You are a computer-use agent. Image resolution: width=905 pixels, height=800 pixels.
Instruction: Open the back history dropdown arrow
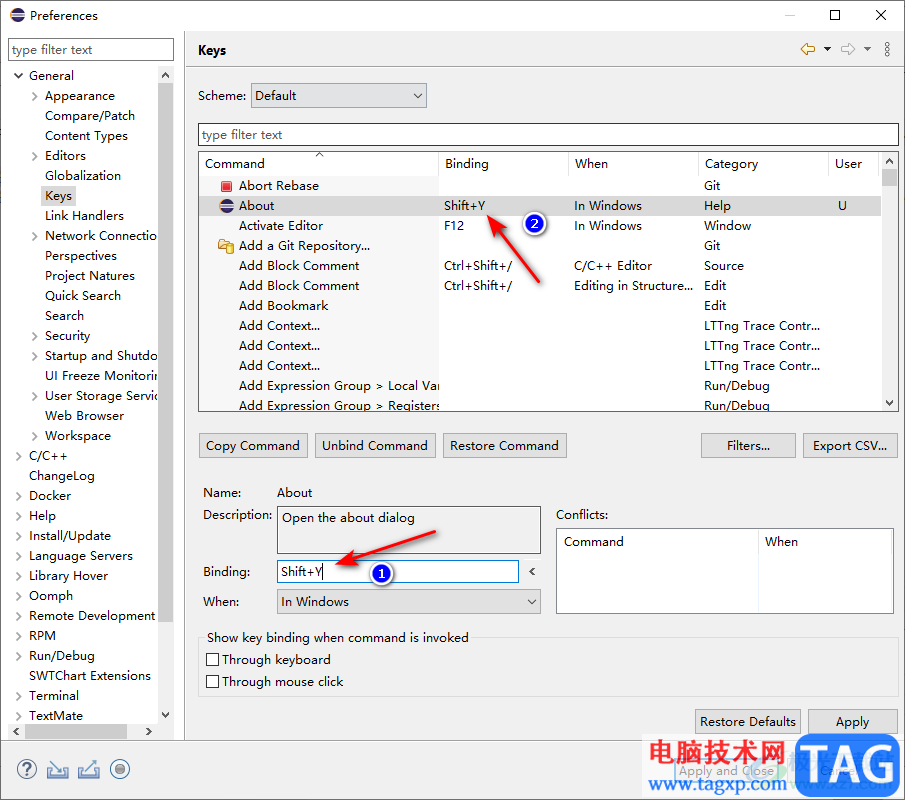(827, 50)
